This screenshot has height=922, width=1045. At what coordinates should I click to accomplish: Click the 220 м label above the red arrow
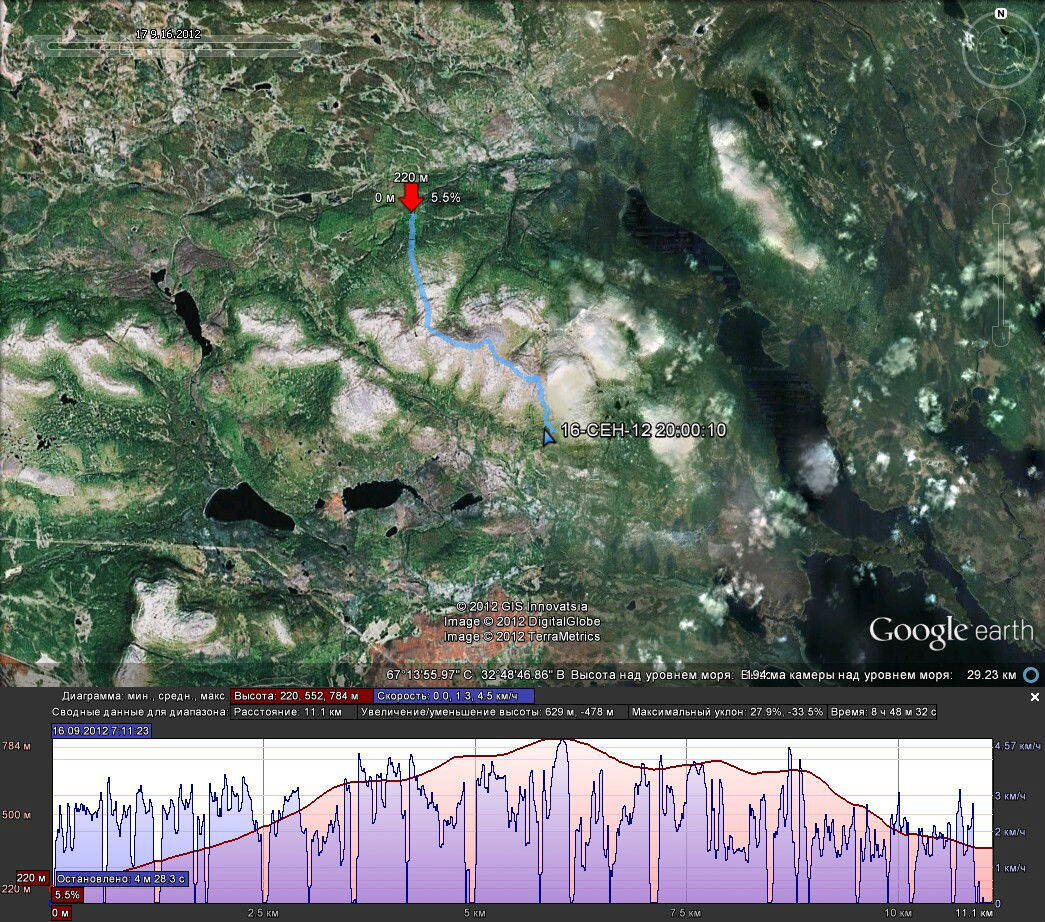pos(411,177)
